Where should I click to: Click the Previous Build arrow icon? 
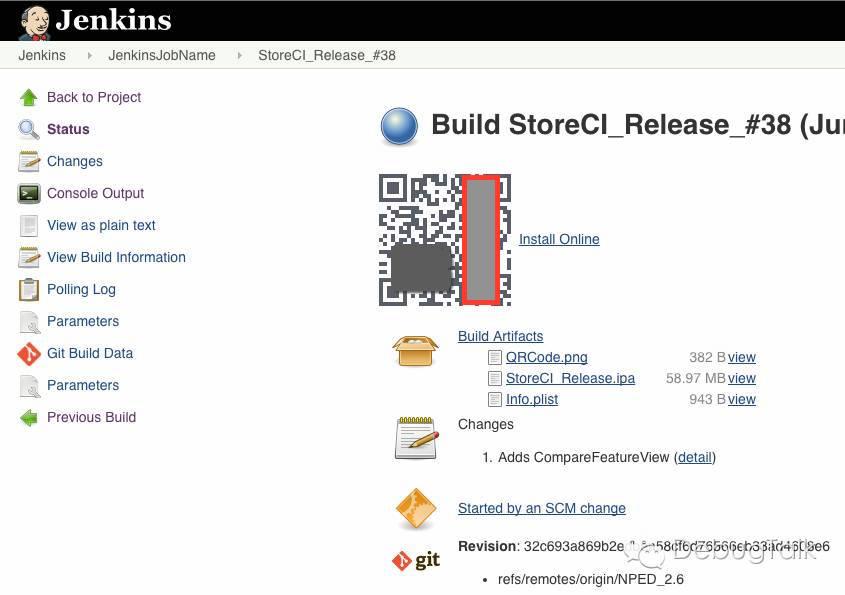28,417
